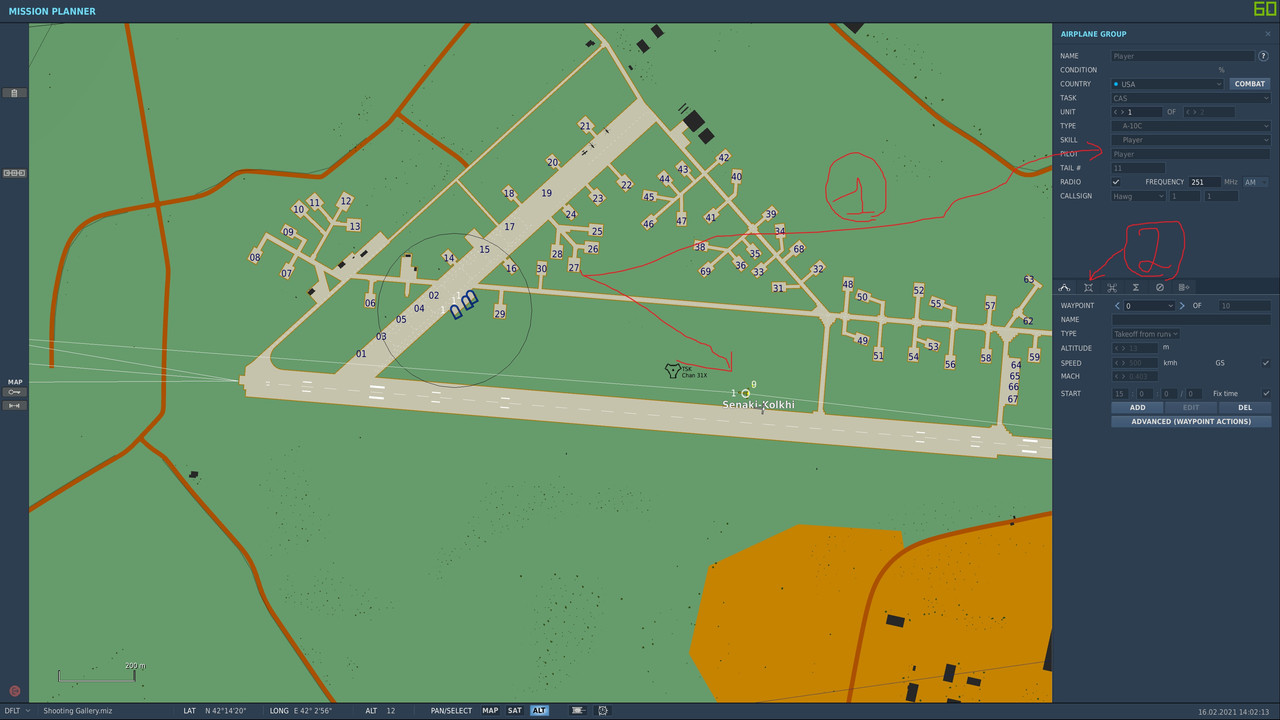
Task: Open the CALLSIGN dropdown showing Hawg
Action: 1139,196
